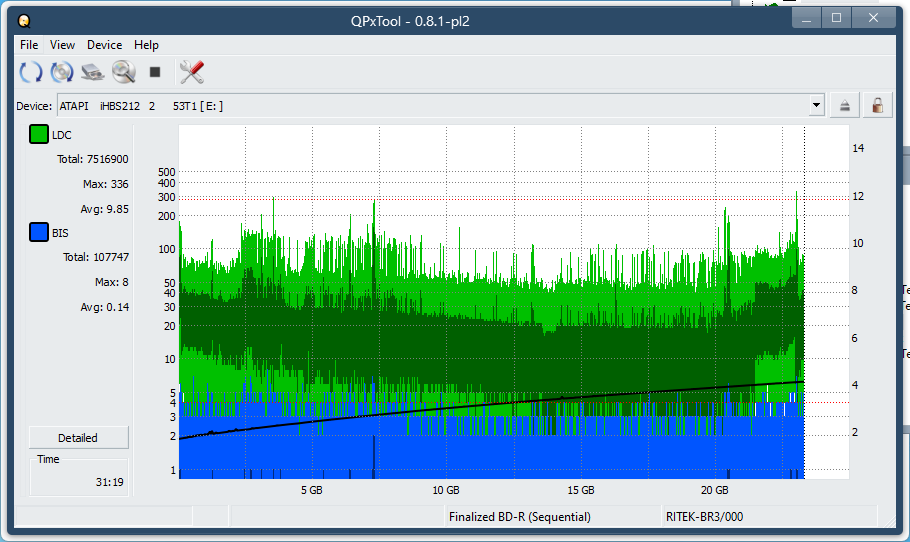The height and width of the screenshot is (542, 910).
Task: Open the Device menu
Action: (x=104, y=45)
